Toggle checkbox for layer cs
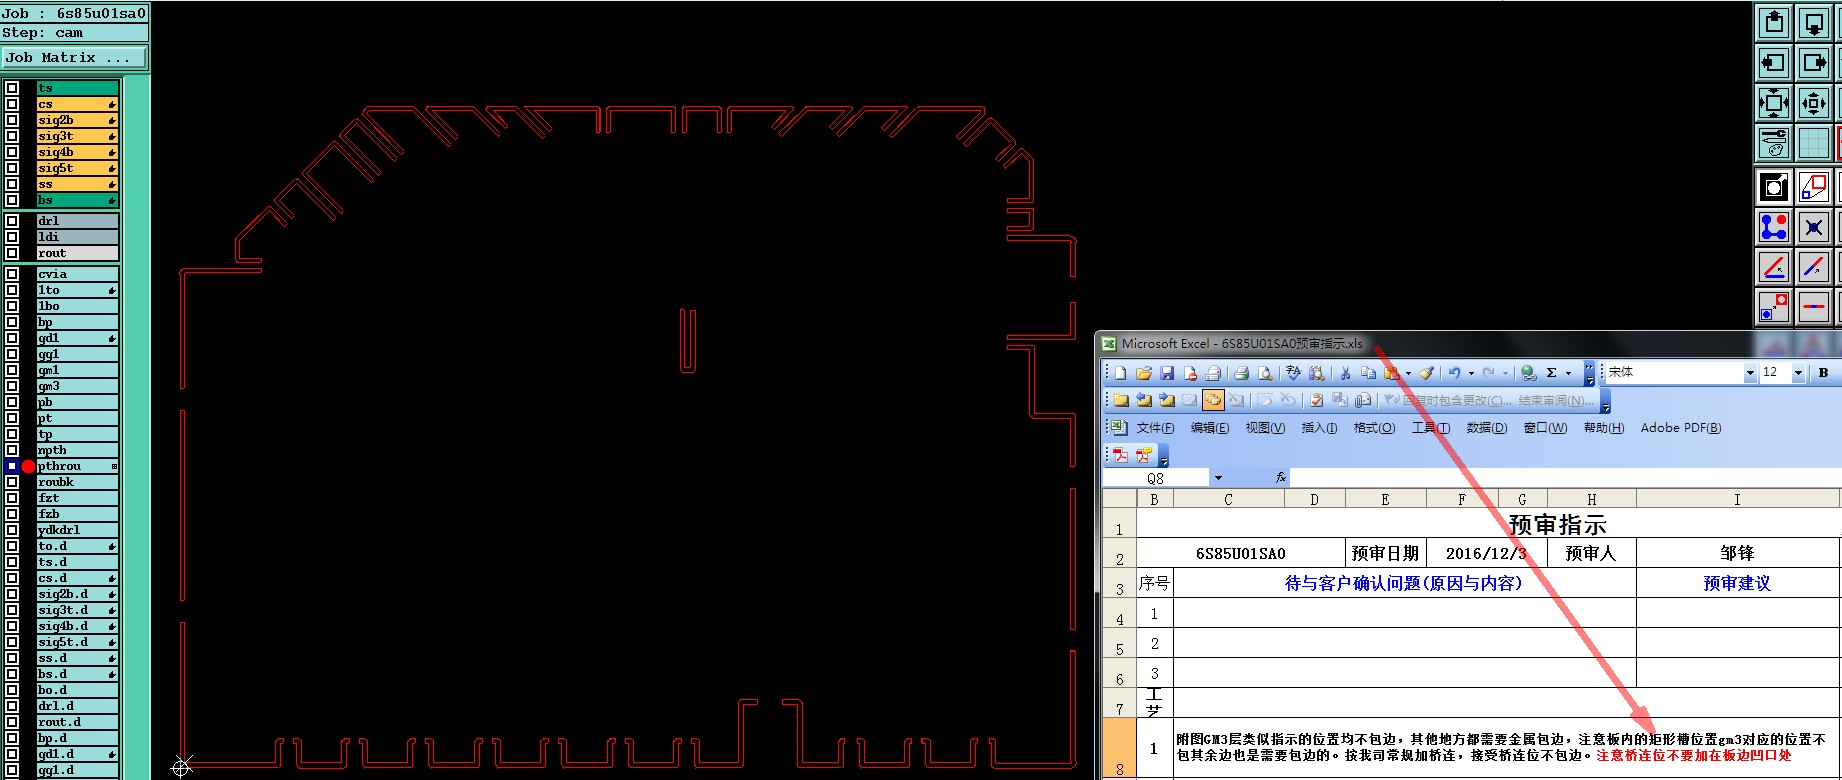The height and width of the screenshot is (780, 1842). click(12, 104)
